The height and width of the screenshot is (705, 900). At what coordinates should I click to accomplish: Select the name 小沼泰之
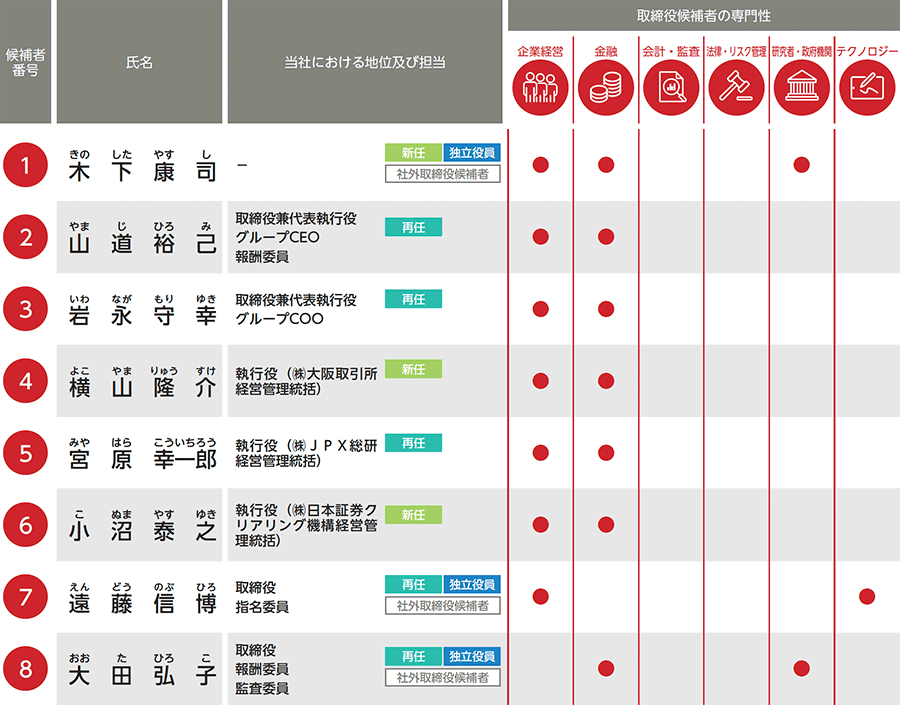tap(142, 531)
